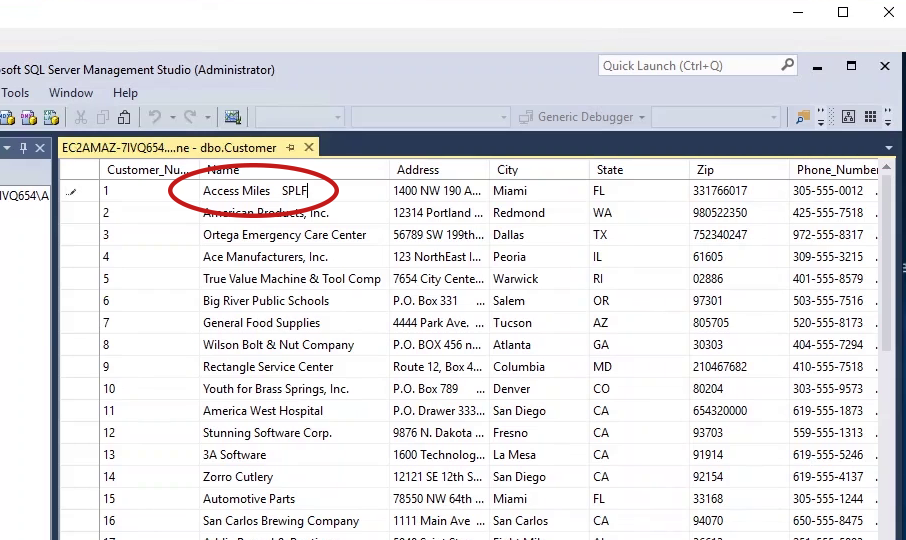Open the document tab list dropdown arrow
Viewport: 906px width, 540px height.
(889, 148)
